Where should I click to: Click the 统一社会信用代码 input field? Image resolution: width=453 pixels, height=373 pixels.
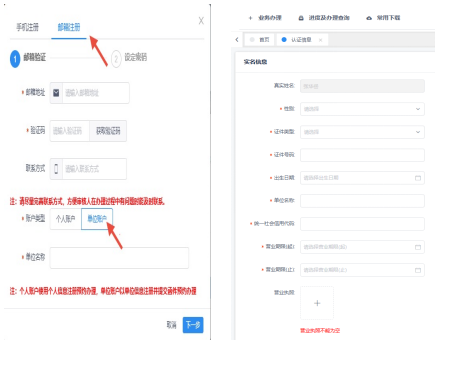[362, 224]
